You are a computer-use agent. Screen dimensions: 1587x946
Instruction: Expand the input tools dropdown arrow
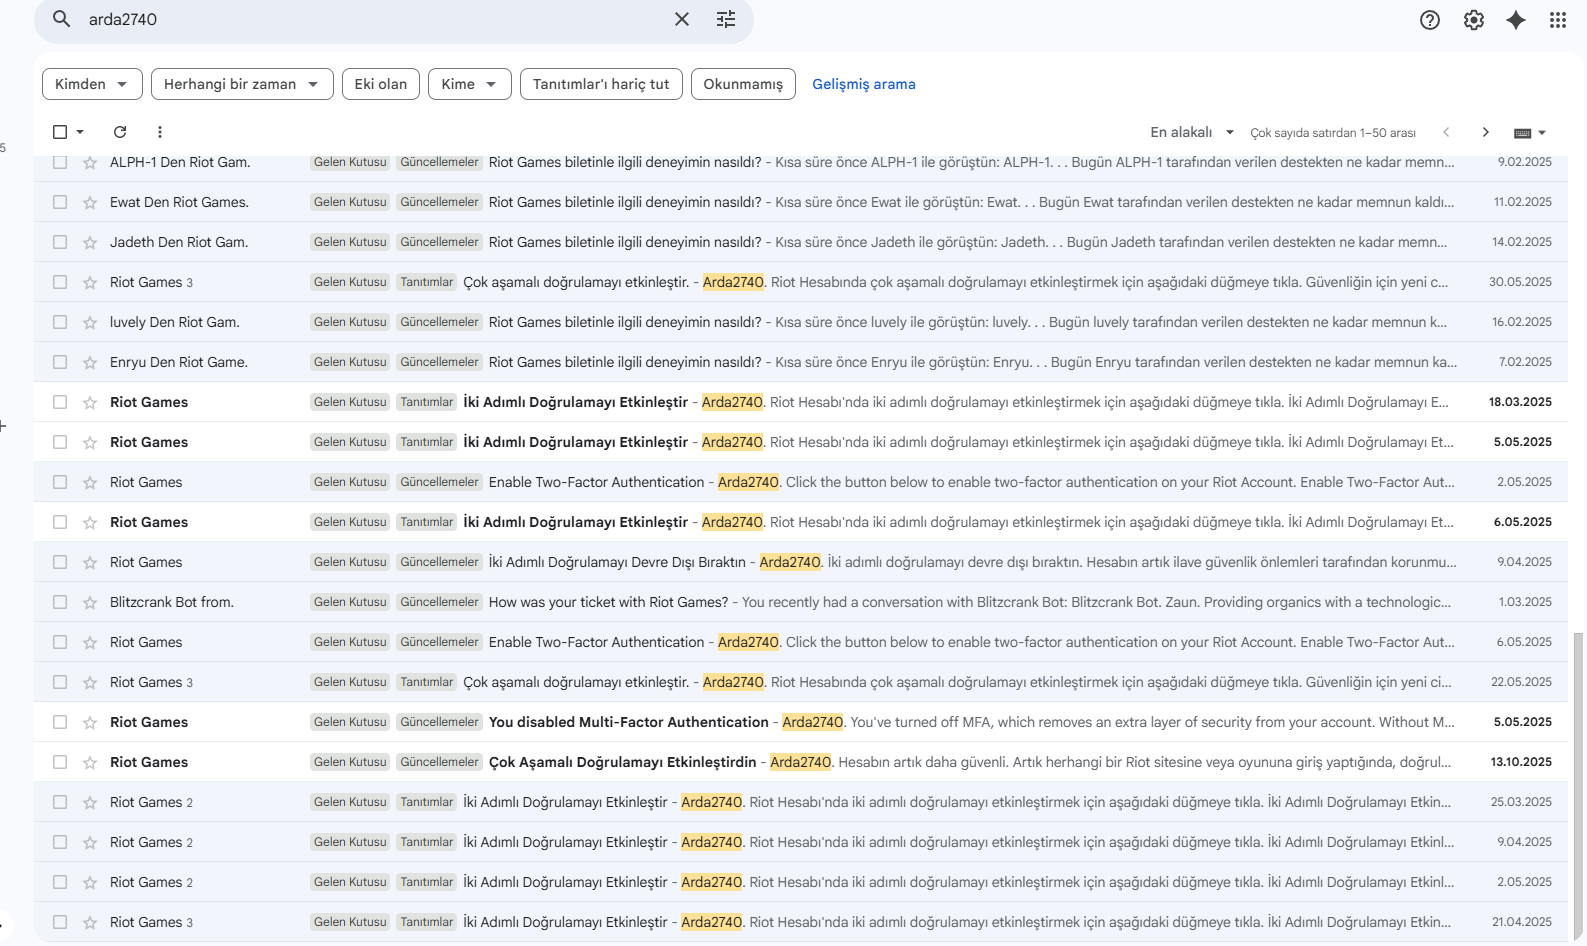1542,133
